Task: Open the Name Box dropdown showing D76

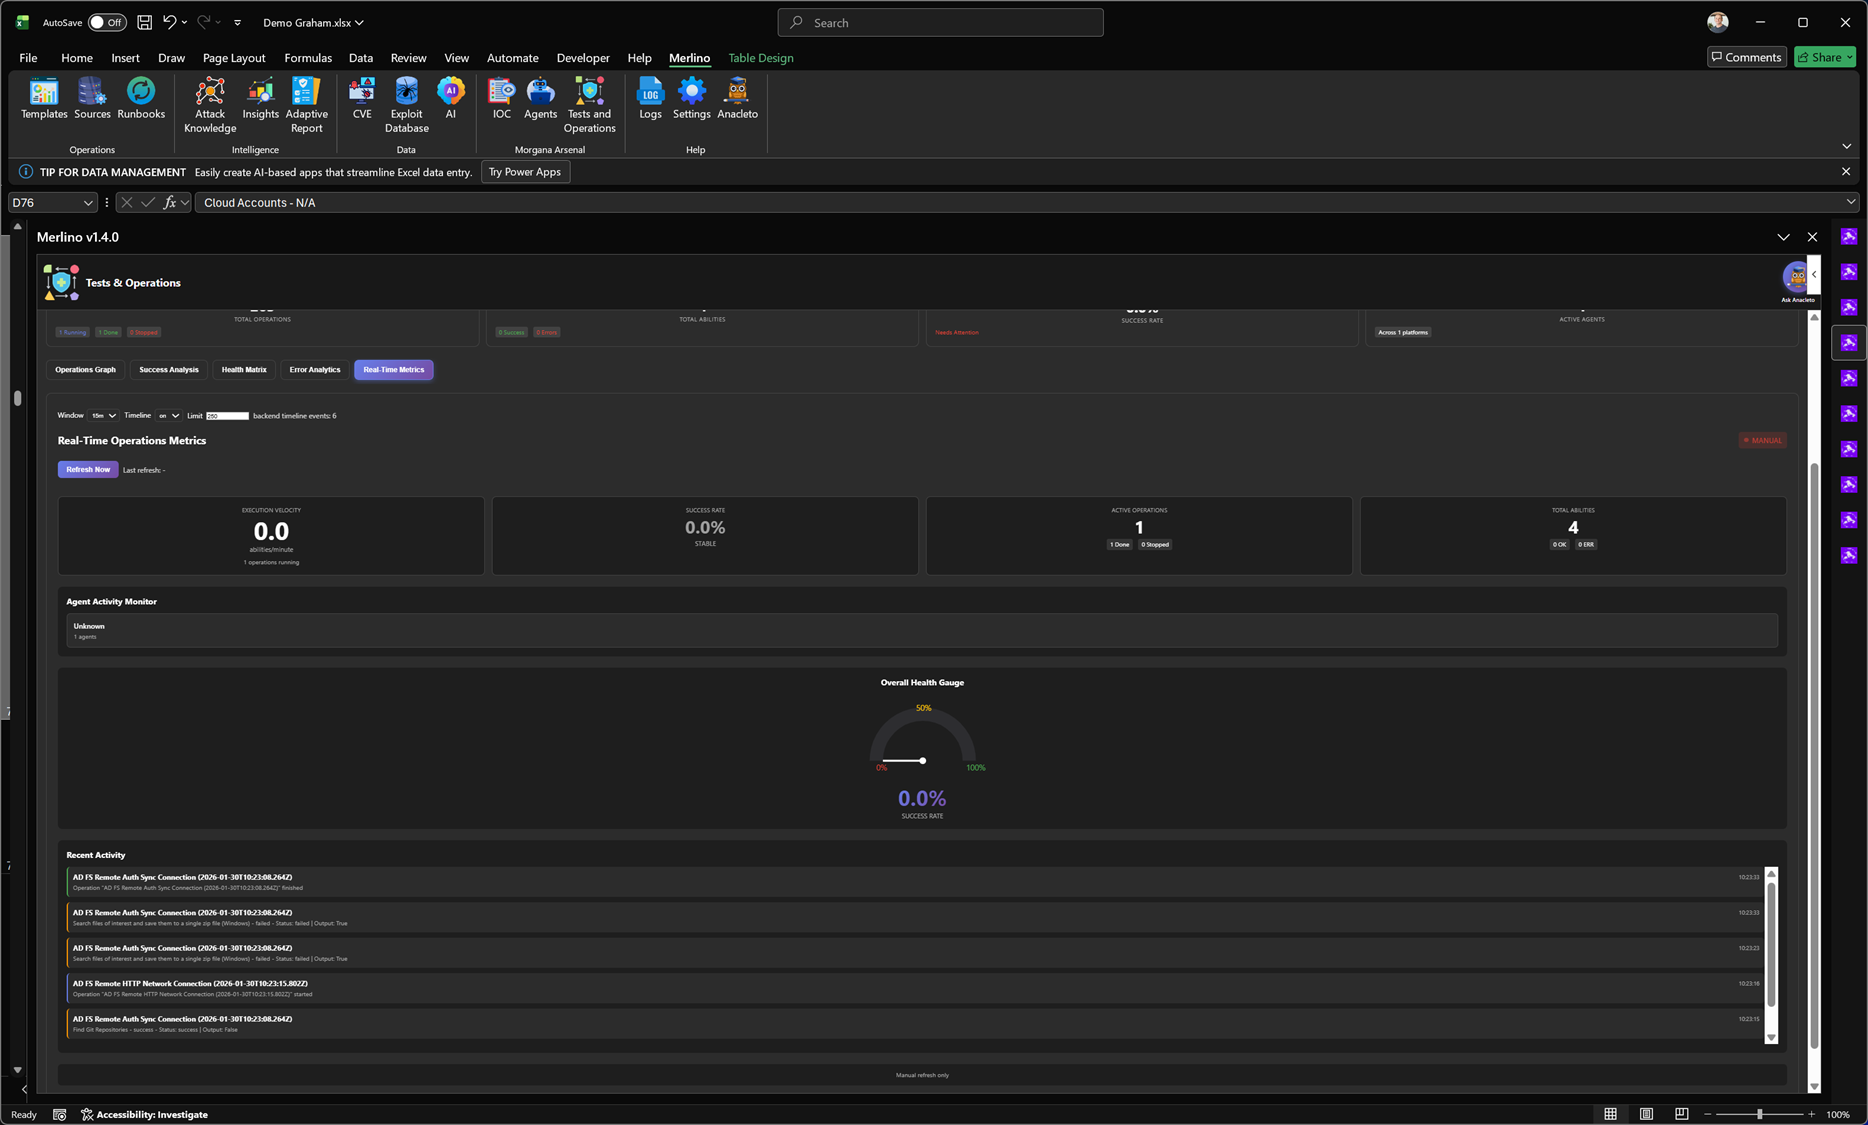Action: click(x=88, y=202)
